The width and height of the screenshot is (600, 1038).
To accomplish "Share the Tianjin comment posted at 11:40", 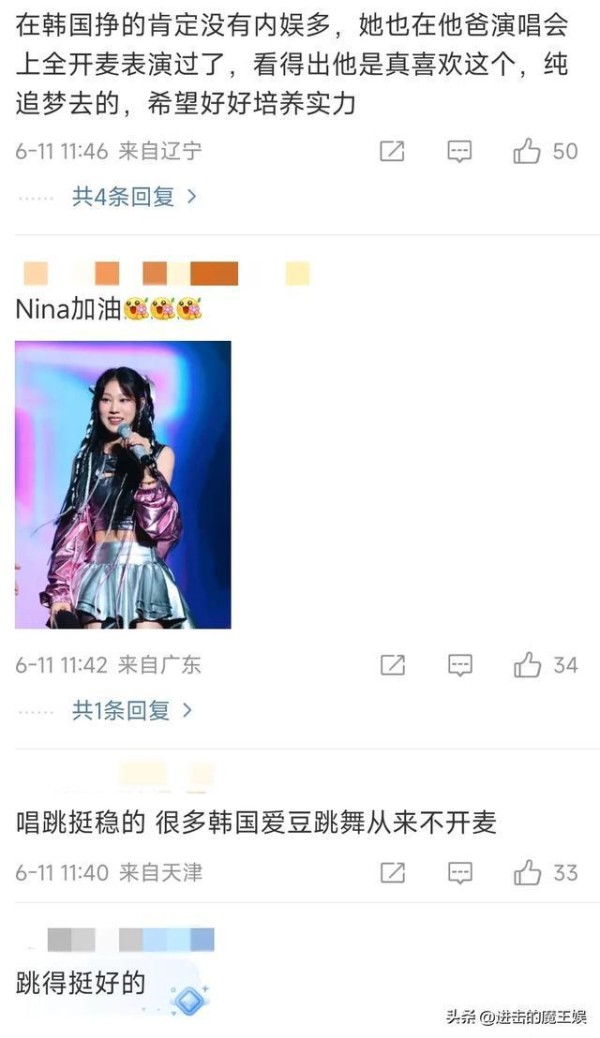I will coord(393,873).
